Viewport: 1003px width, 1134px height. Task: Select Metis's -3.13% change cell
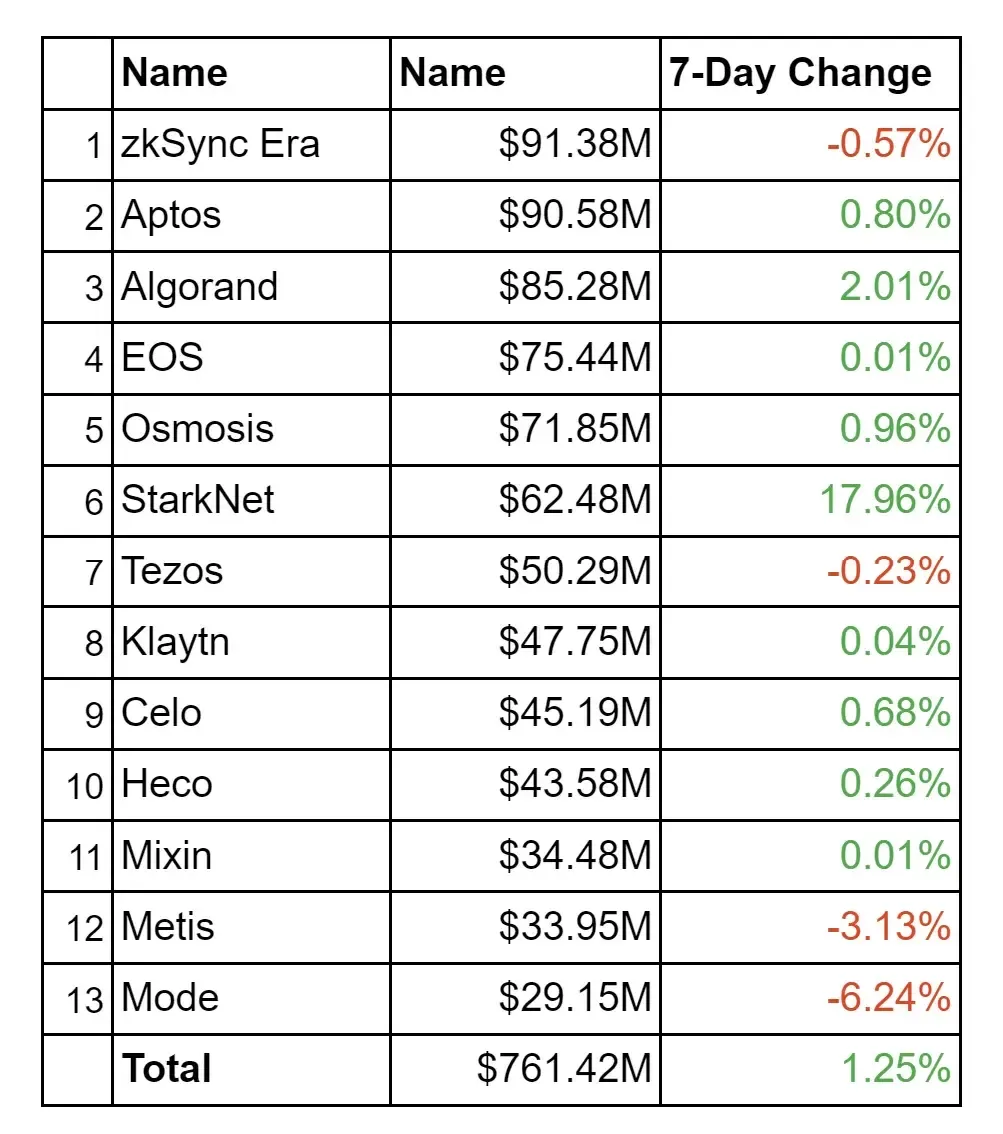888,927
